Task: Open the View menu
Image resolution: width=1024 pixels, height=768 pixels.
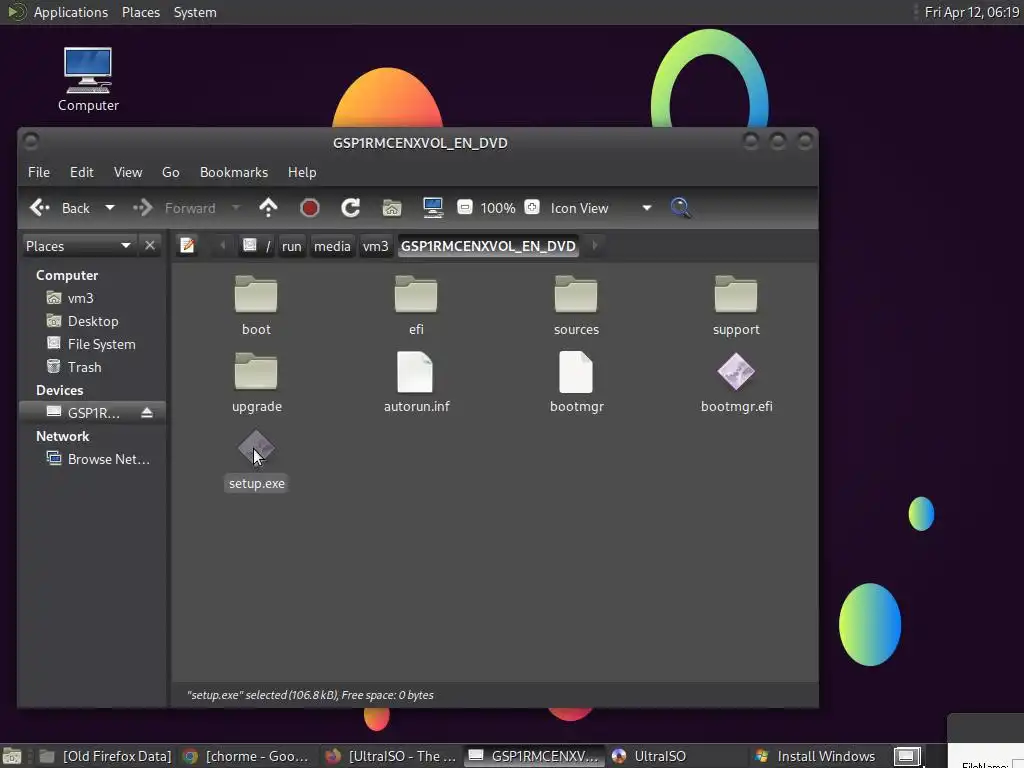Action: (128, 172)
